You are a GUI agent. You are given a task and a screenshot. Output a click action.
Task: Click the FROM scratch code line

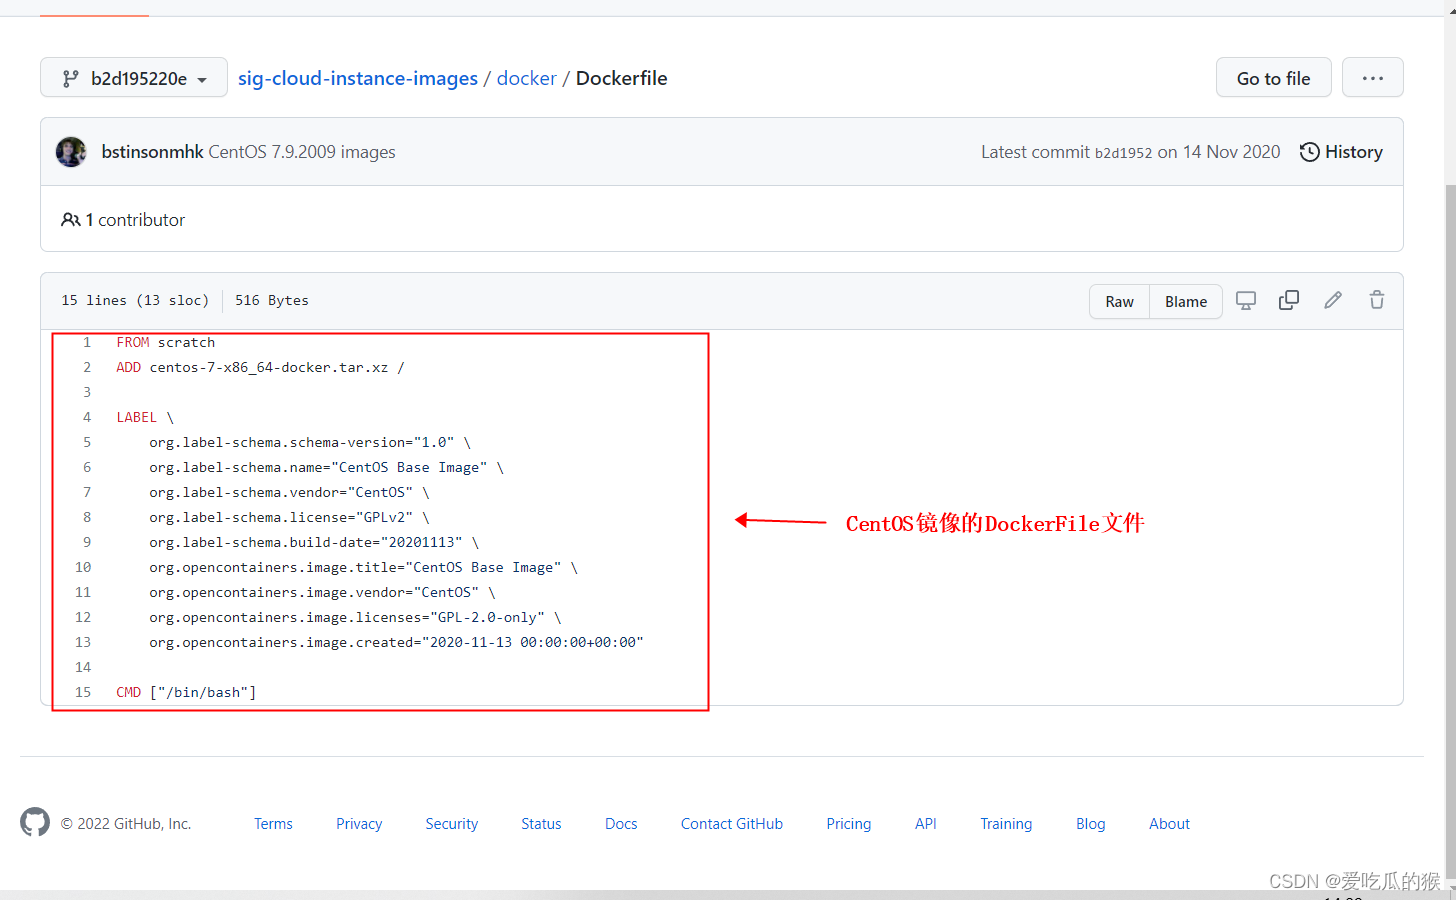[165, 342]
